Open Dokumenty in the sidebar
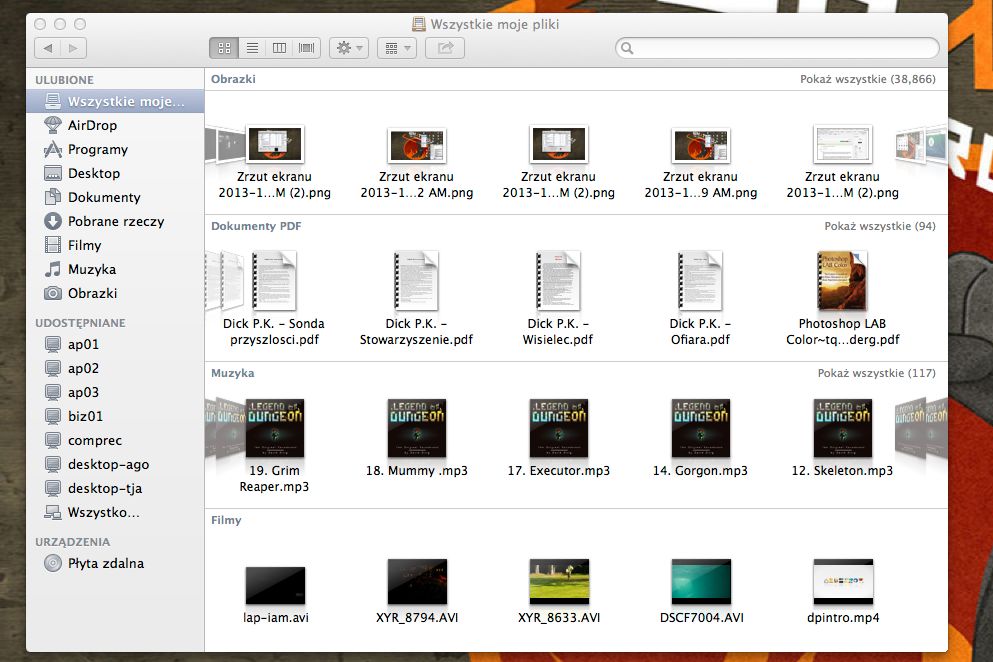The image size is (993, 662). pyautogui.click(x=115, y=198)
